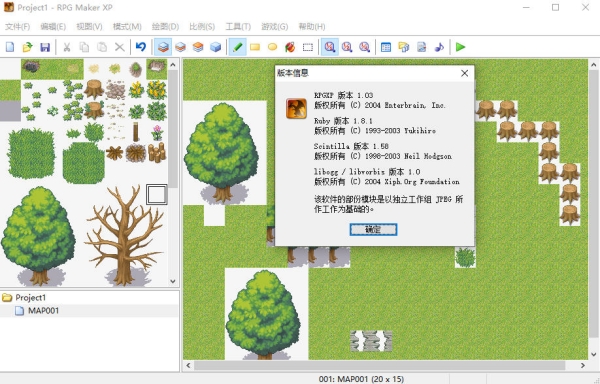
Task: Close the 版本信息 dialog
Action: (x=464, y=73)
